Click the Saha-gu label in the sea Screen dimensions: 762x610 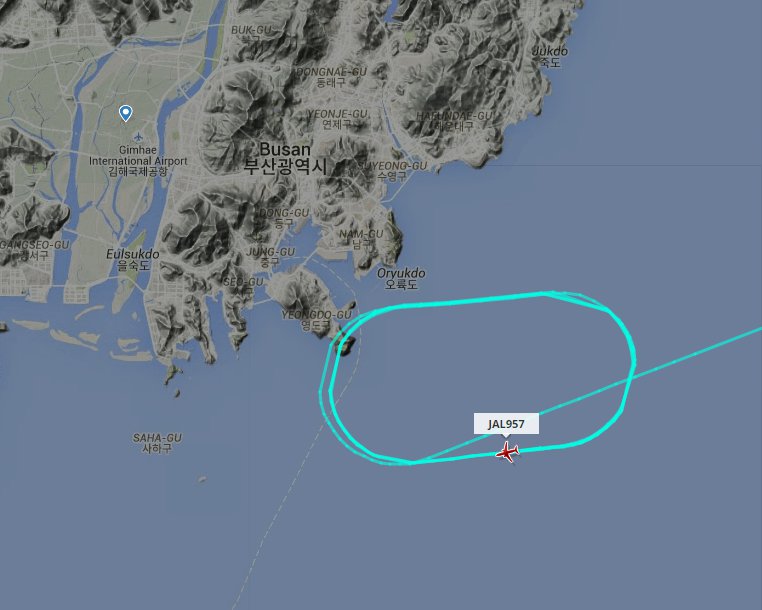[157, 443]
